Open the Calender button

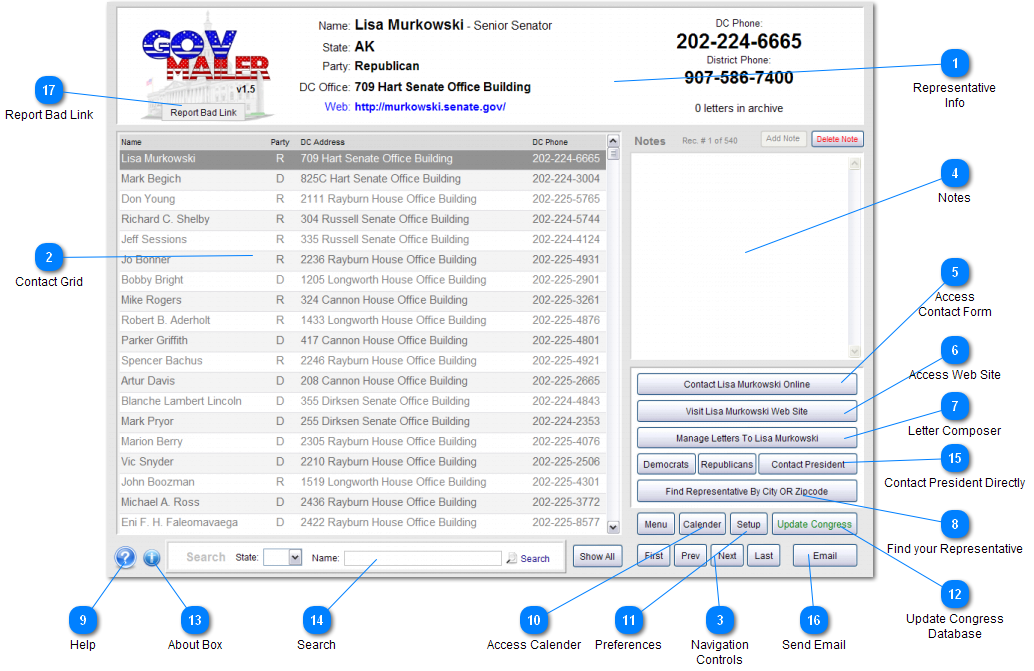pos(702,525)
